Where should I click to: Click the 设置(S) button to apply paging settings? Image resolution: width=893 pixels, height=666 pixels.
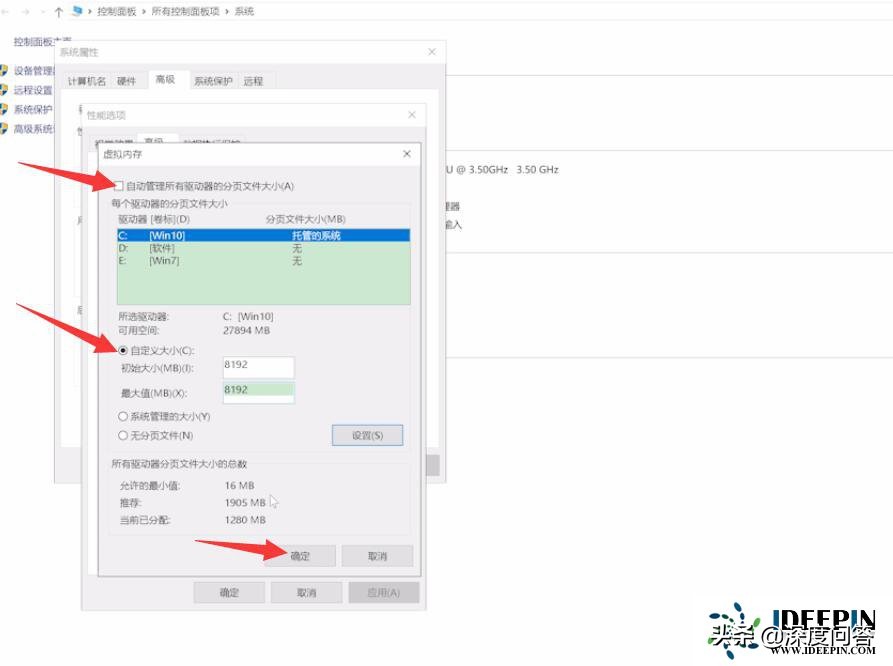(x=367, y=434)
